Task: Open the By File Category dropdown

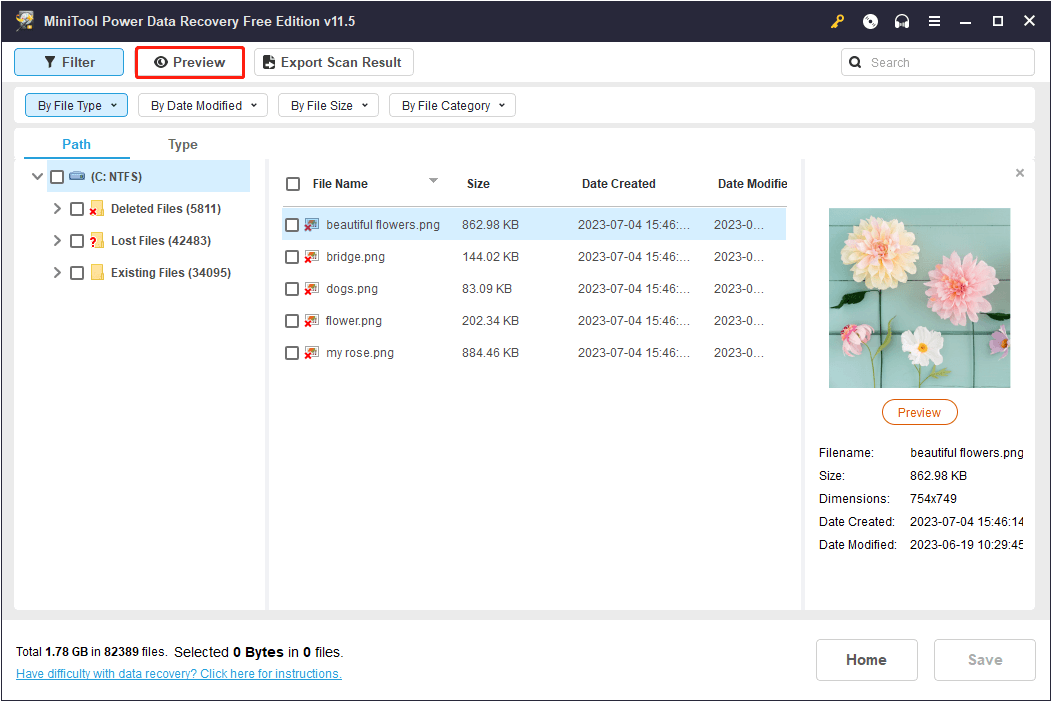Action: [x=452, y=105]
